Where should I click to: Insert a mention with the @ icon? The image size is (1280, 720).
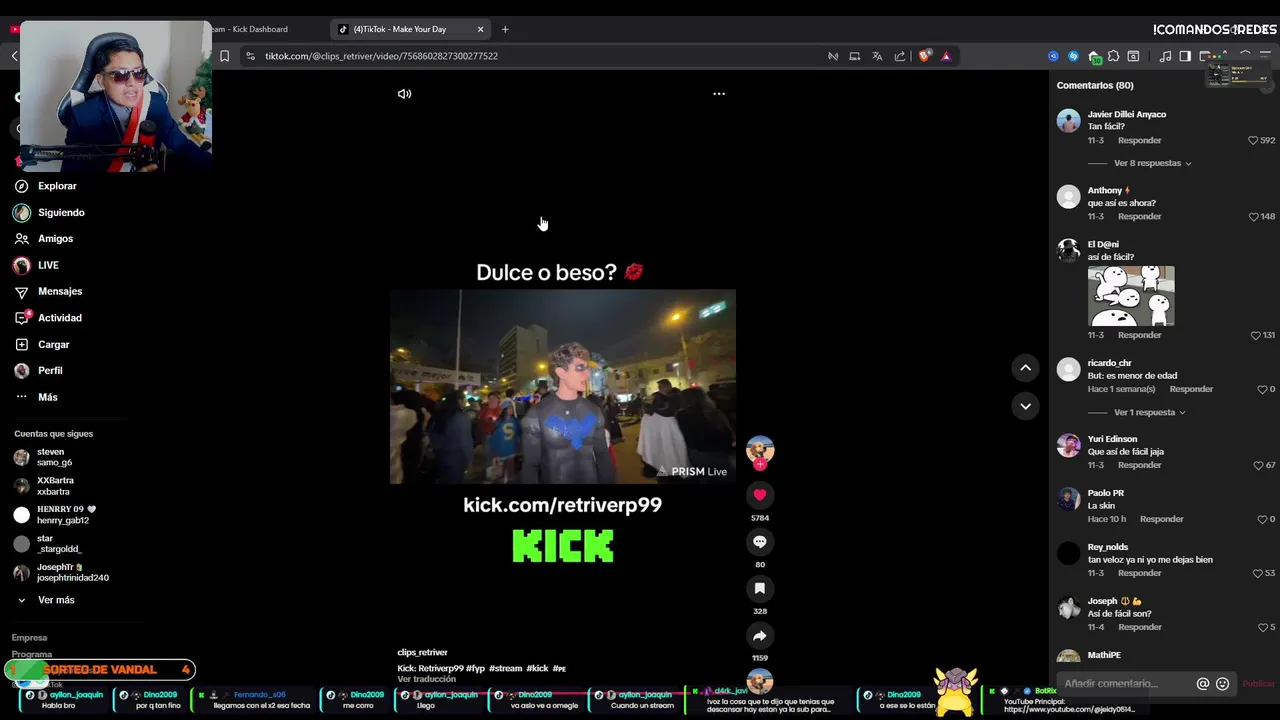(x=1203, y=684)
